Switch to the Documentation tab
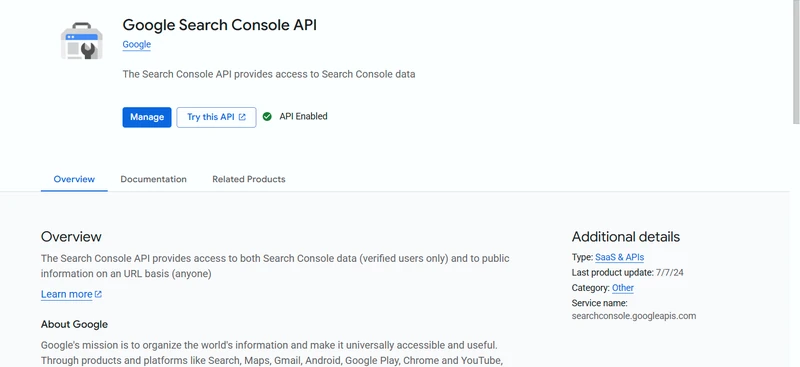 tap(154, 179)
